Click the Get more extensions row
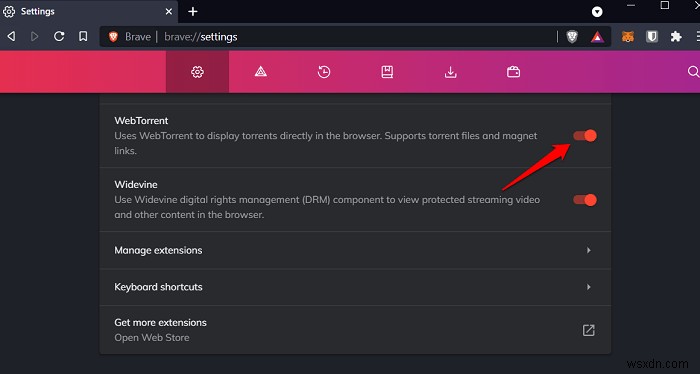This screenshot has height=374, width=700. pos(355,330)
